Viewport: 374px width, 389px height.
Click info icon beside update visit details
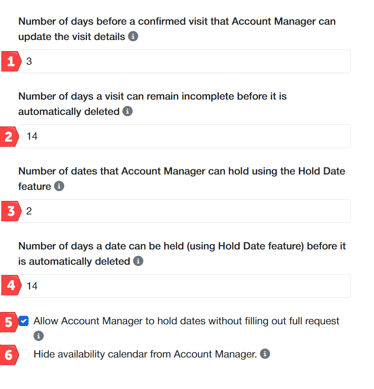tap(133, 36)
